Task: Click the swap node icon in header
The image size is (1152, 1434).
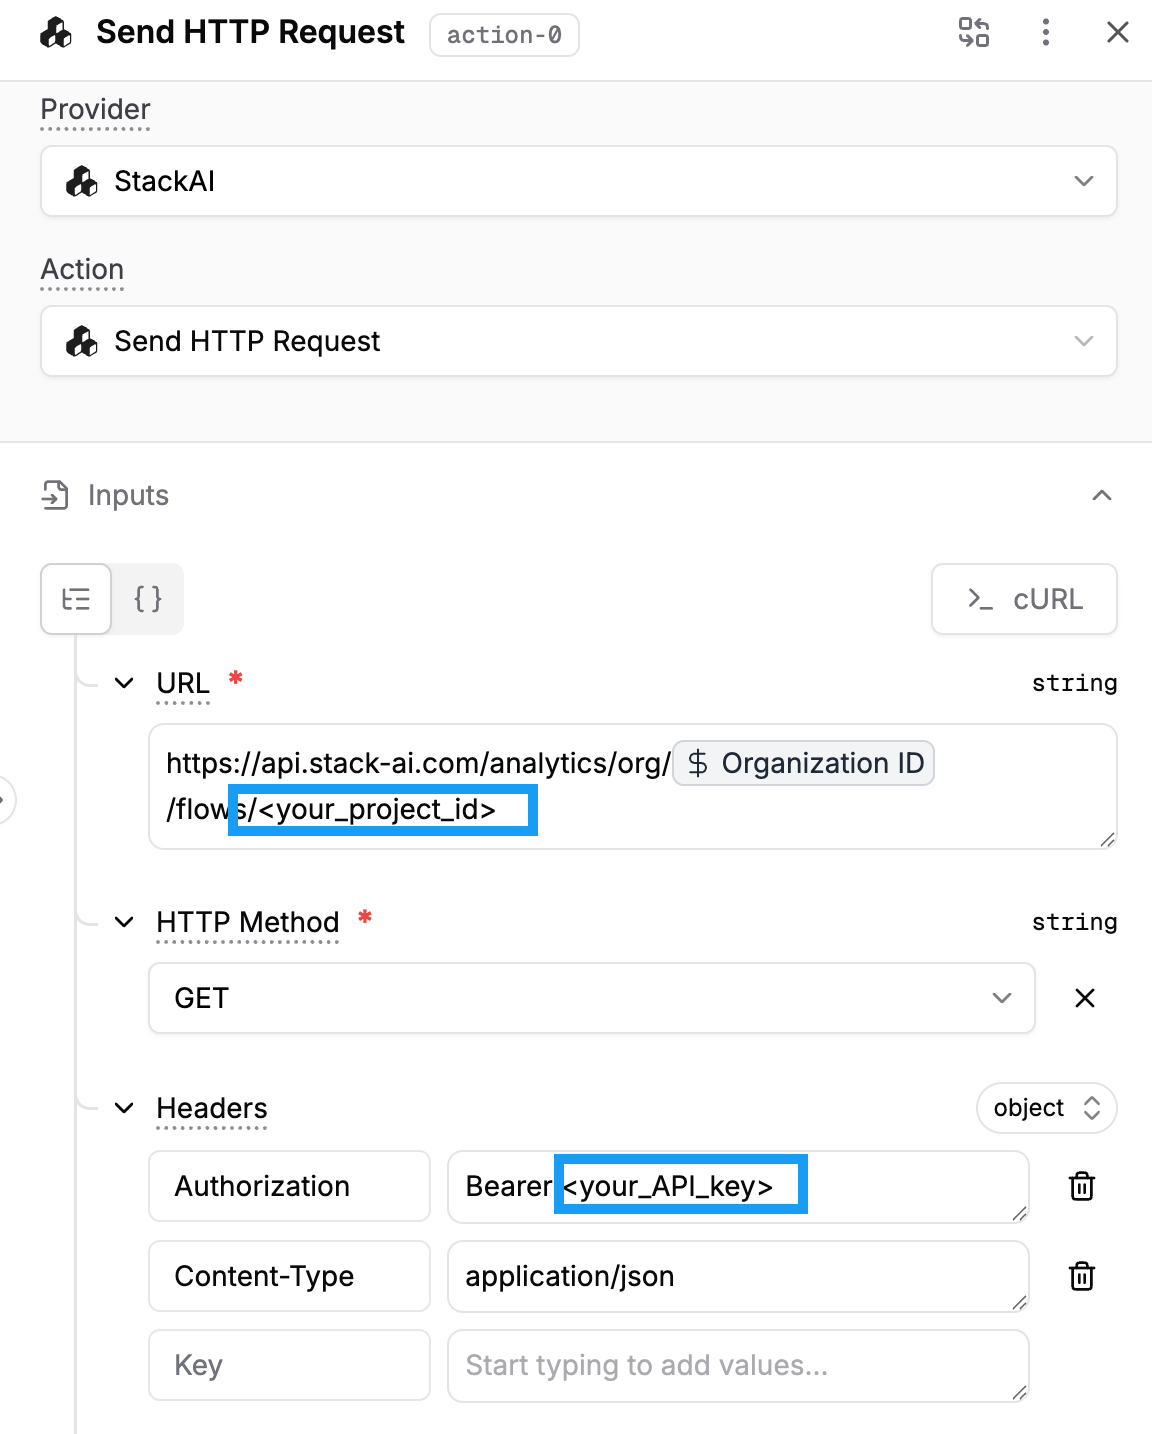Action: click(973, 32)
